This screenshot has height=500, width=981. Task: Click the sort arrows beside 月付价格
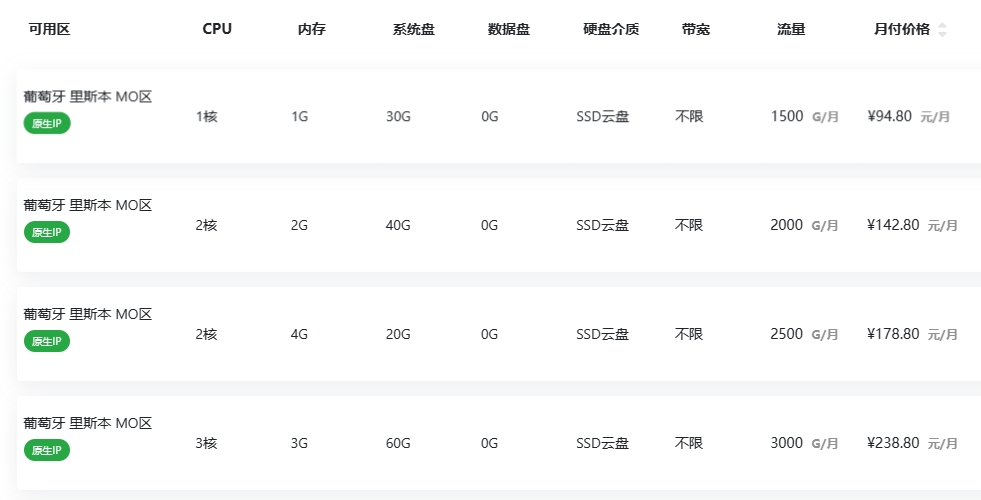942,30
